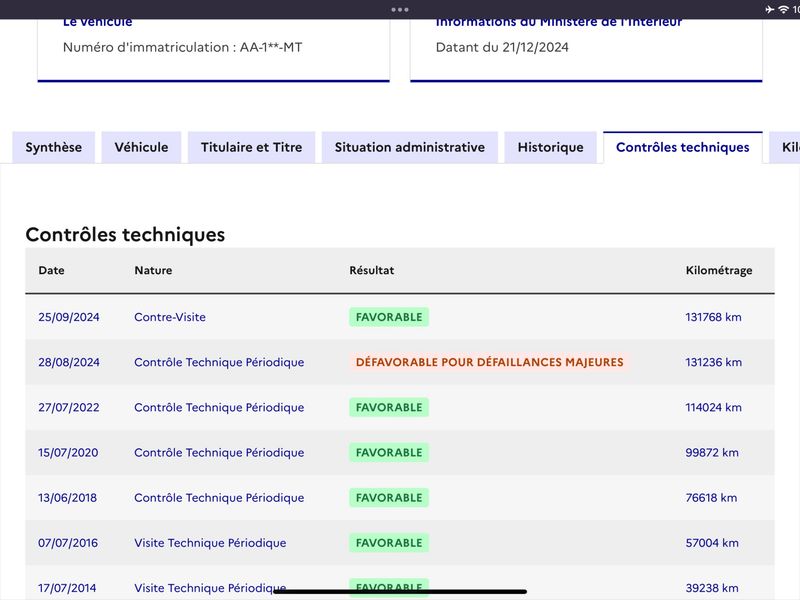
Task: Click FAVORABLE badge for 25/09/2024
Action: 389,317
